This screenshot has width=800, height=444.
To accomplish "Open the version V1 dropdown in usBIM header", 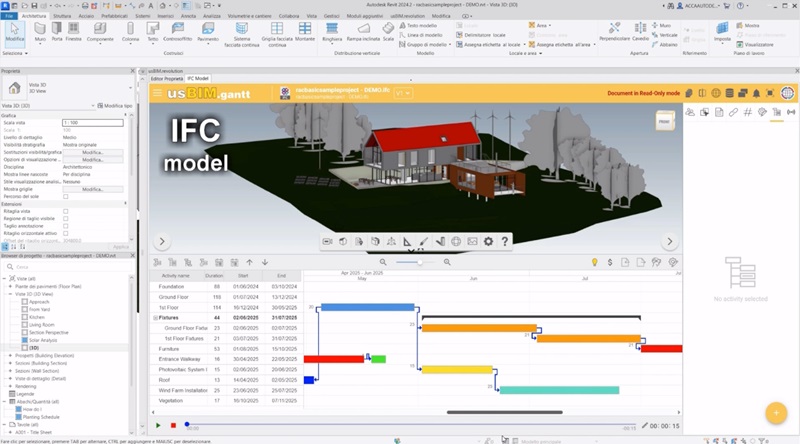I will 403,93.
